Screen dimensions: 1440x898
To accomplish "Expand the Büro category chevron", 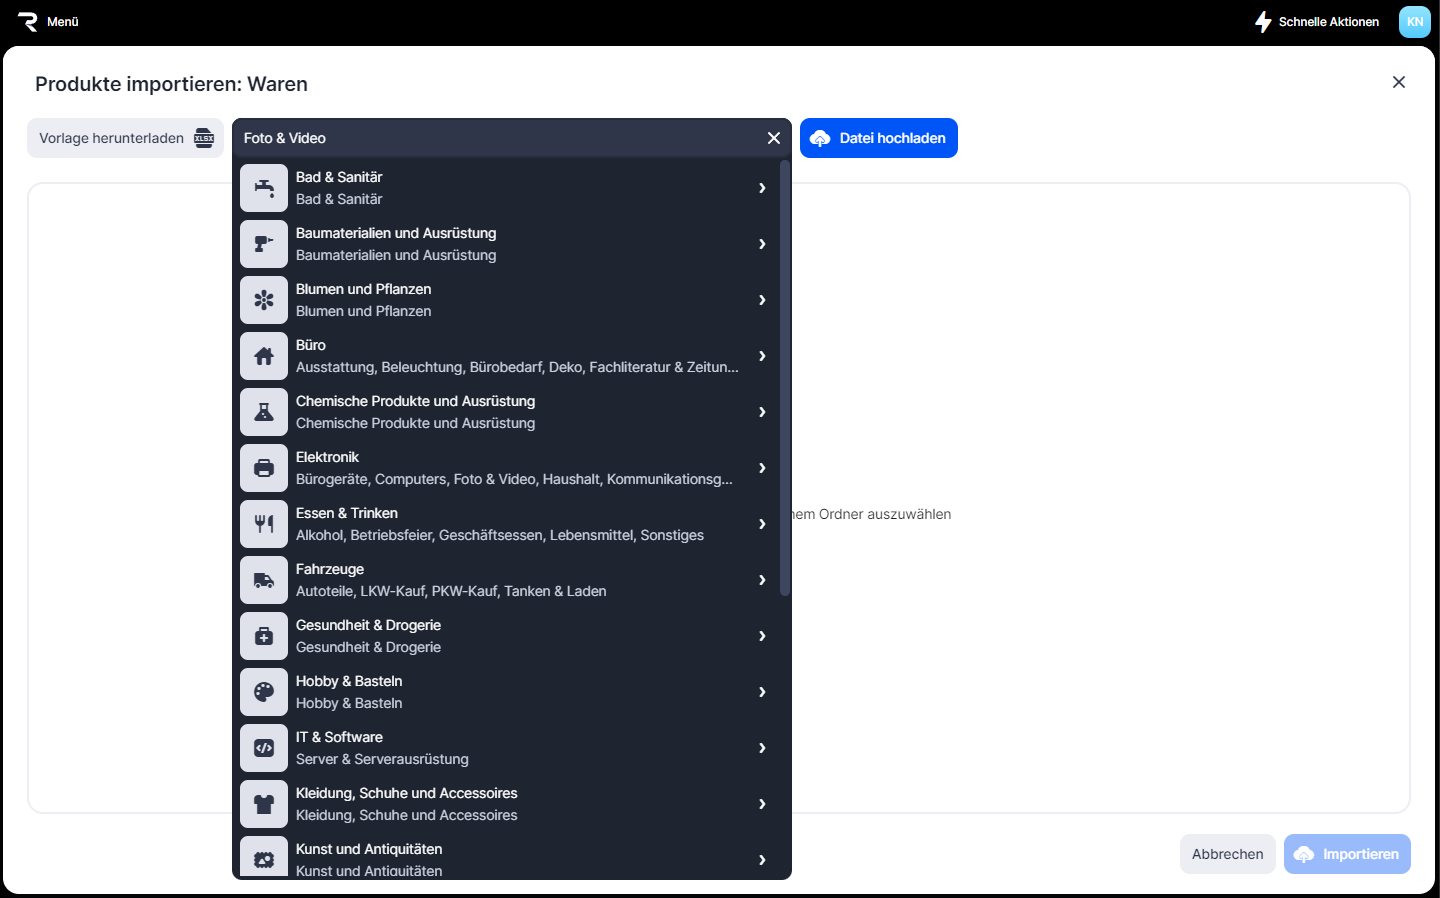I will point(762,356).
